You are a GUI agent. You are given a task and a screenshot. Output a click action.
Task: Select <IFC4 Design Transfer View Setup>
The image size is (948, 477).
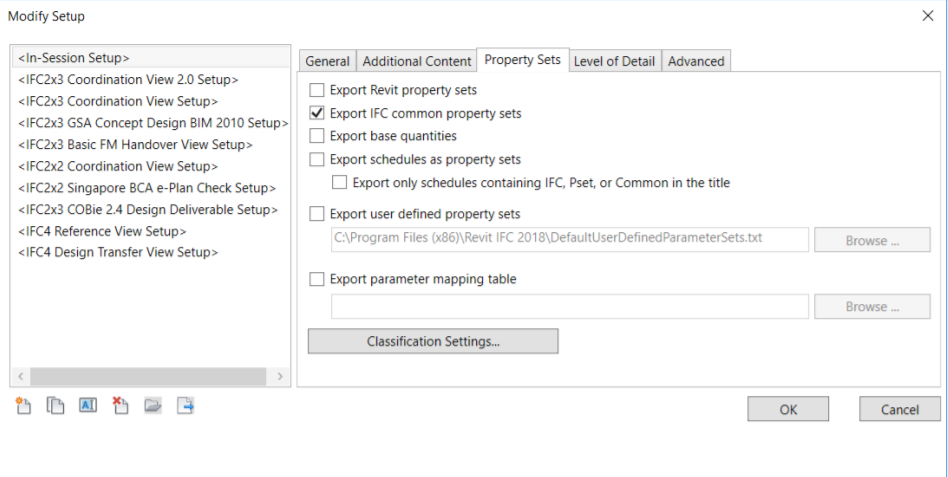pos(150,253)
